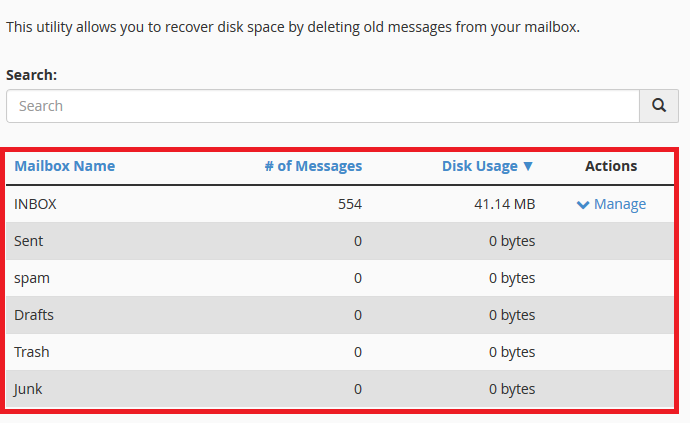Click the magnifying glass search button
The width and height of the screenshot is (690, 423).
[x=659, y=106]
